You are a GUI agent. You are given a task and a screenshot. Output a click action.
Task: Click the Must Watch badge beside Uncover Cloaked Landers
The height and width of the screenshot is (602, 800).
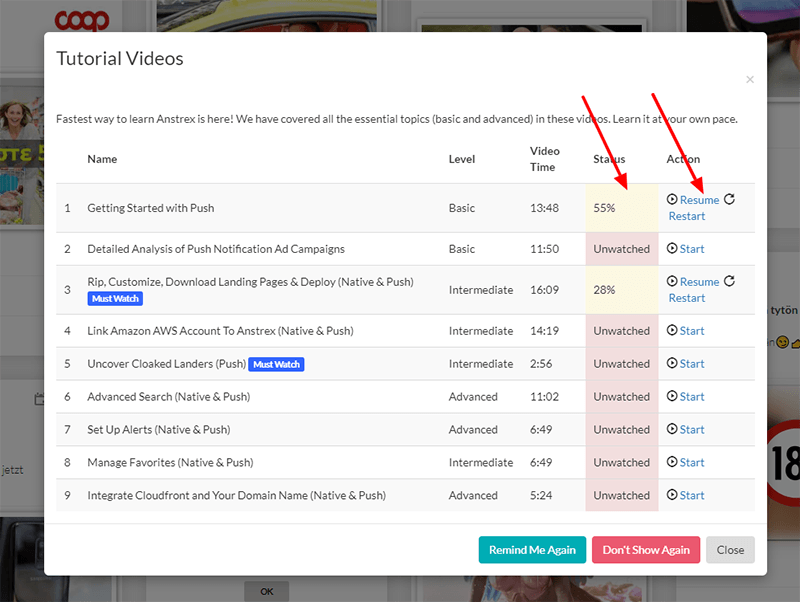(277, 364)
